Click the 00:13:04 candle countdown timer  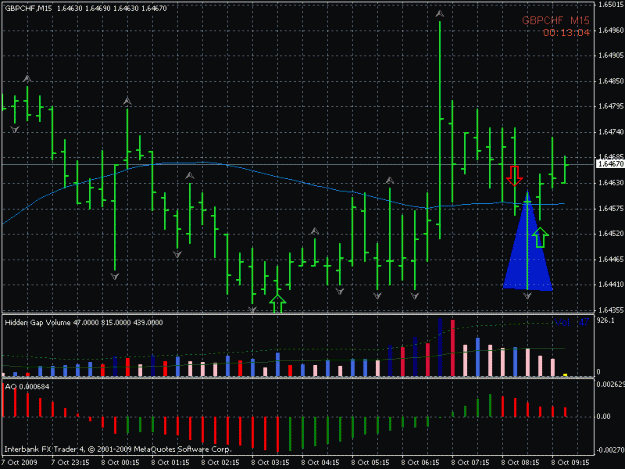(566, 33)
